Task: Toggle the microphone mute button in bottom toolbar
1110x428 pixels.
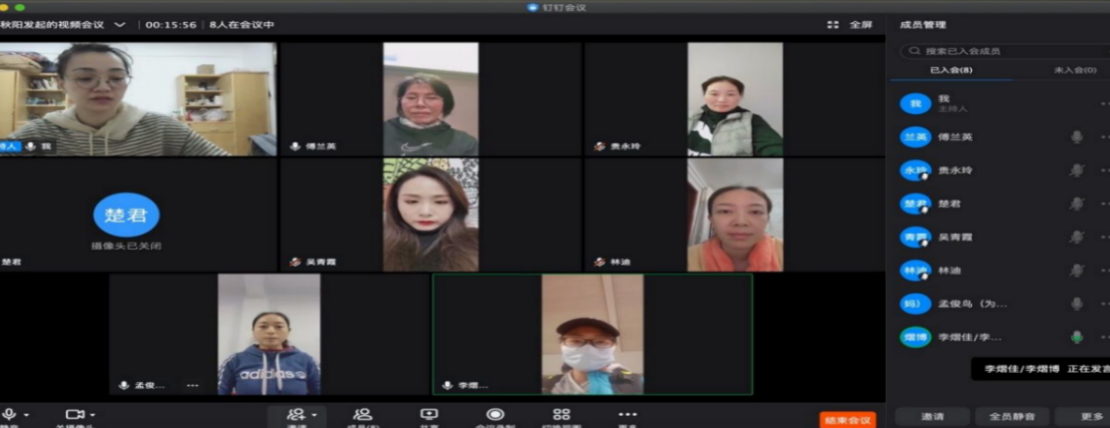Action: 9,414
